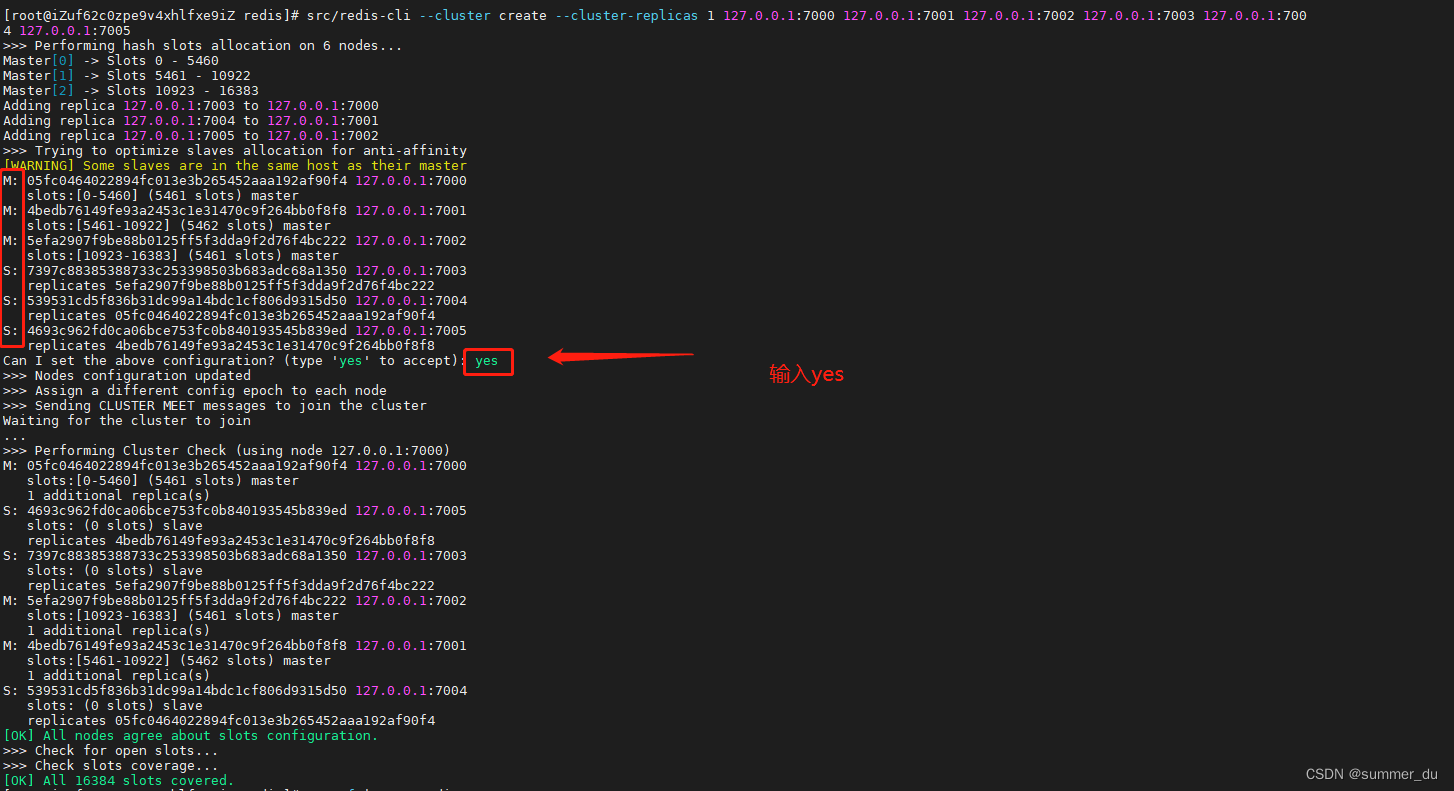This screenshot has height=791, width=1454.
Task: Click the wrapped line '4 127.0.0.1:7005'
Action: pos(67,31)
